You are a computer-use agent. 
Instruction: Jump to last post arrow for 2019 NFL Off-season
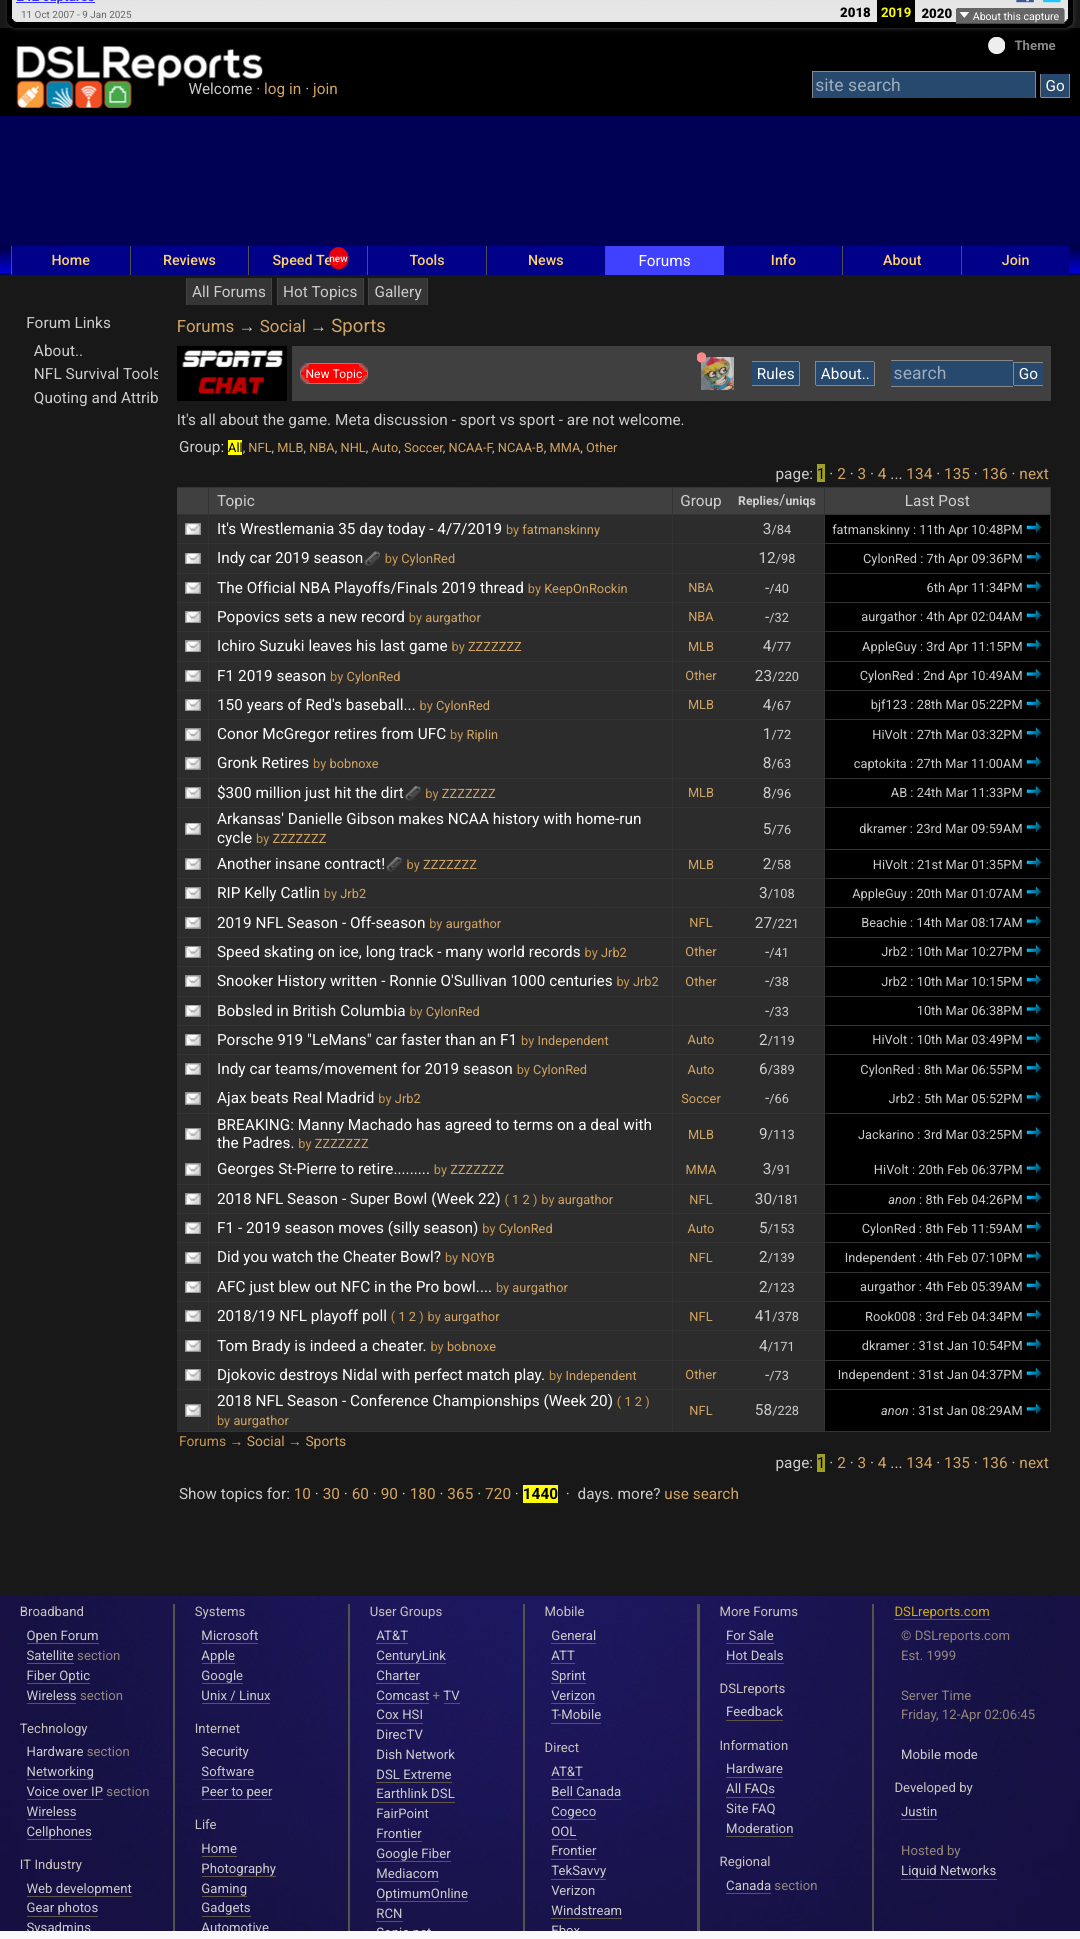tap(1034, 922)
